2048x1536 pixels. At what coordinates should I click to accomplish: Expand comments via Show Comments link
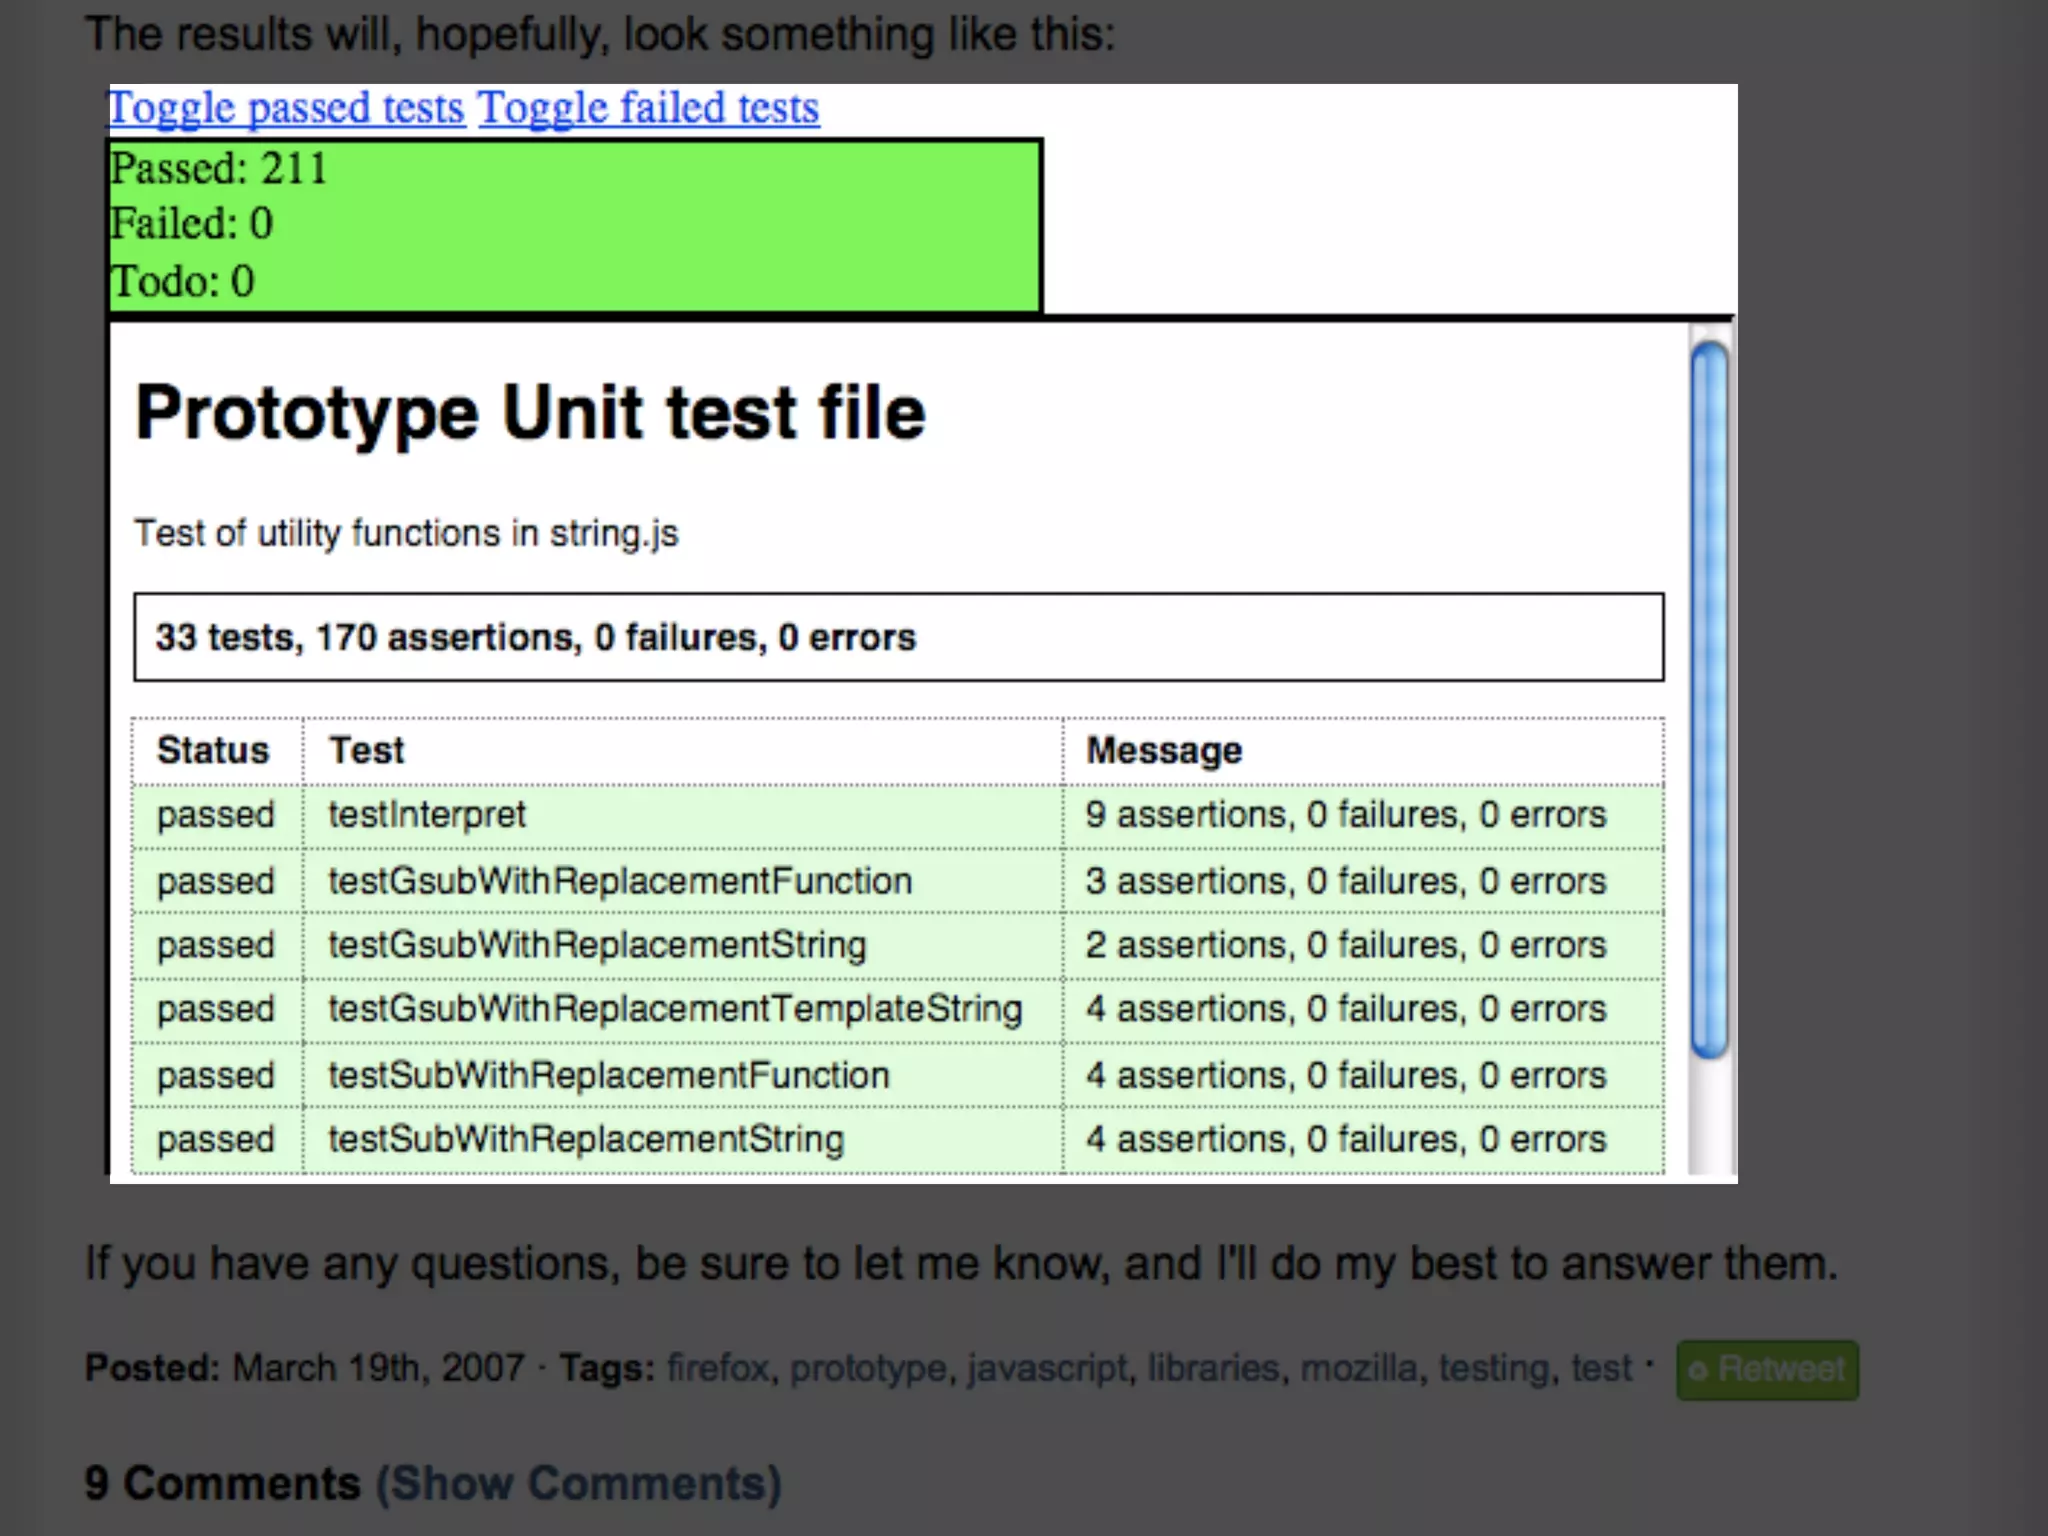[x=578, y=1483]
